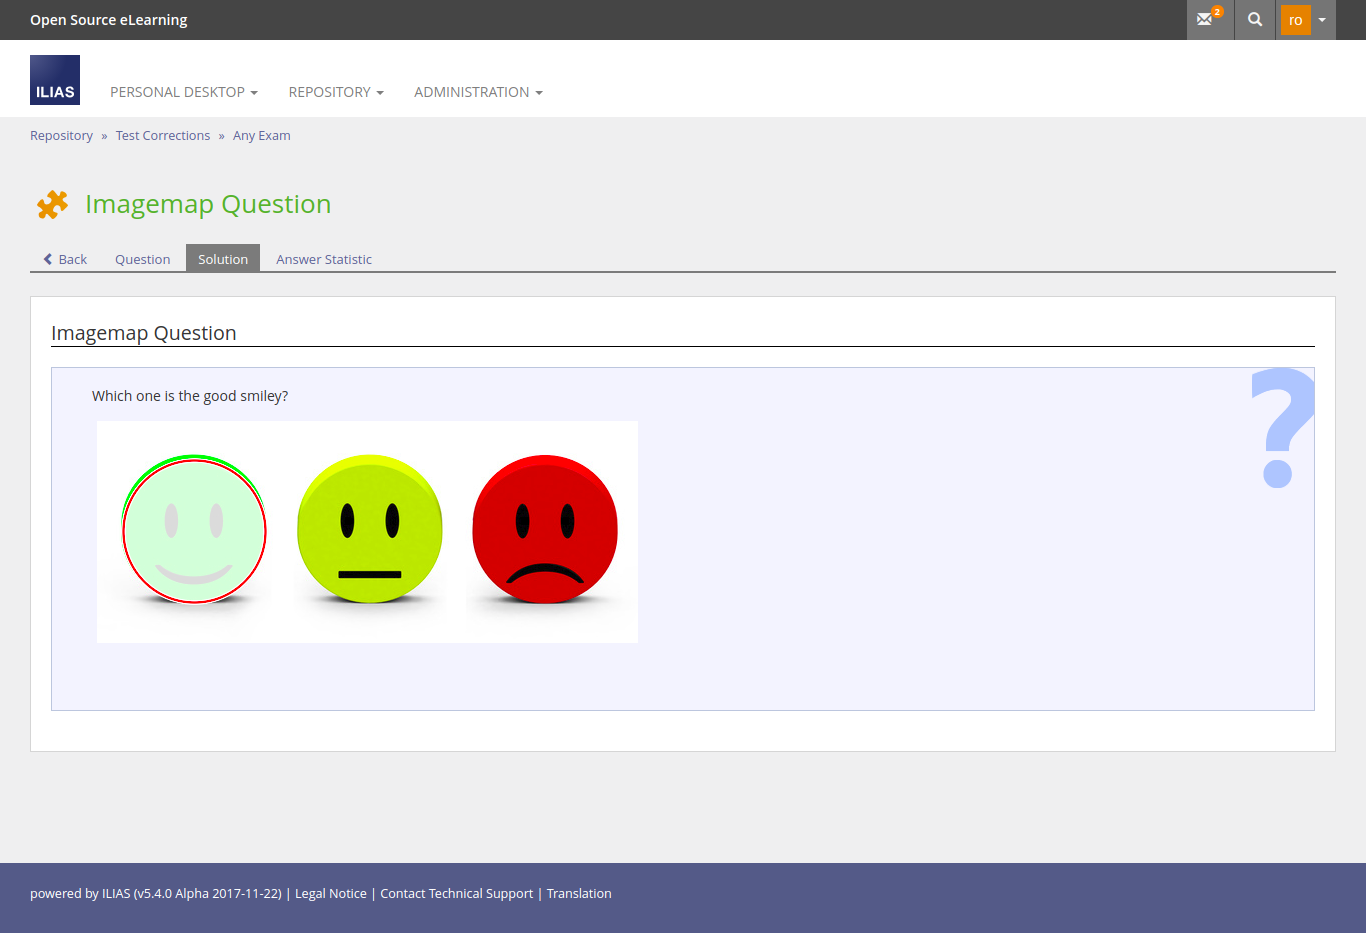Viewport: 1366px width, 933px height.
Task: Click the search magnifier icon
Action: coord(1255,20)
